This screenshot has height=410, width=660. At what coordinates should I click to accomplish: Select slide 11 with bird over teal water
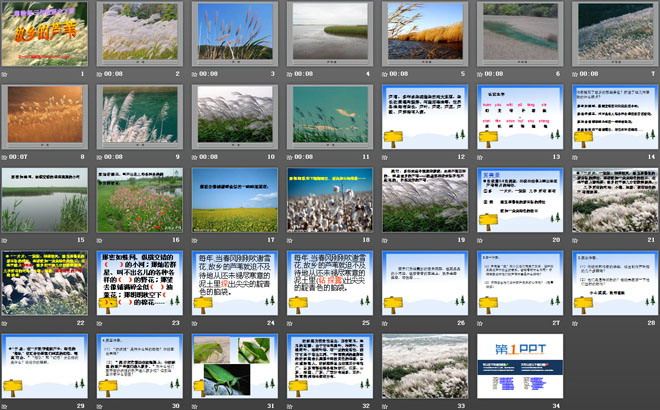tap(329, 116)
